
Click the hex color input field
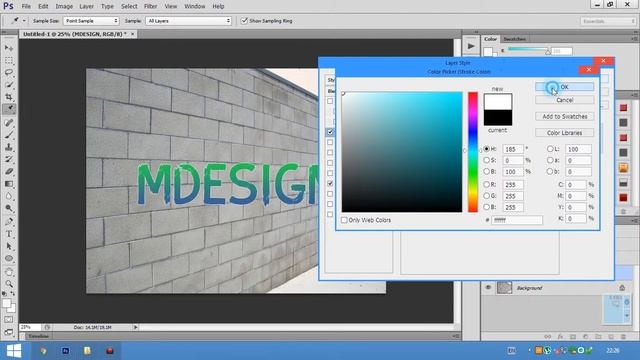[x=517, y=220]
